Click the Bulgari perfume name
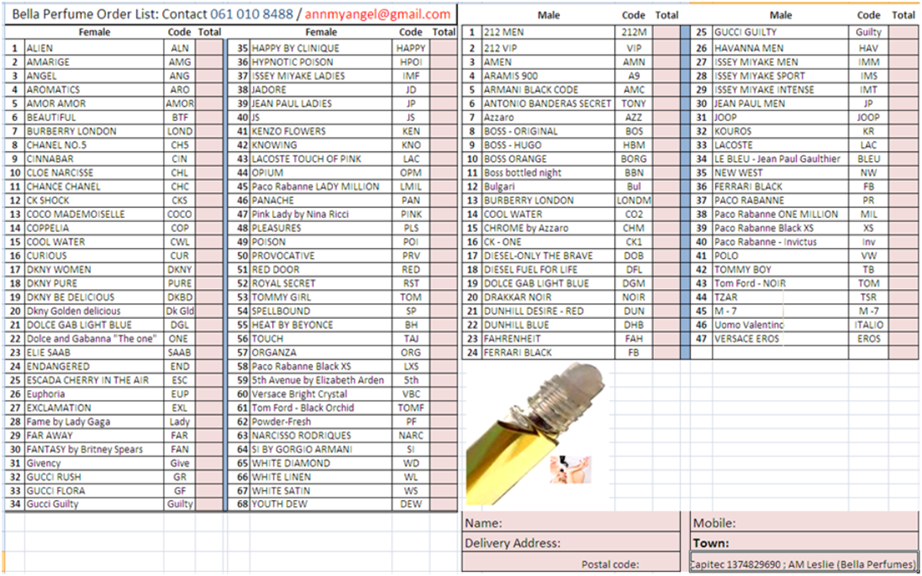Screen dimensions: 922x576 (x=500, y=186)
